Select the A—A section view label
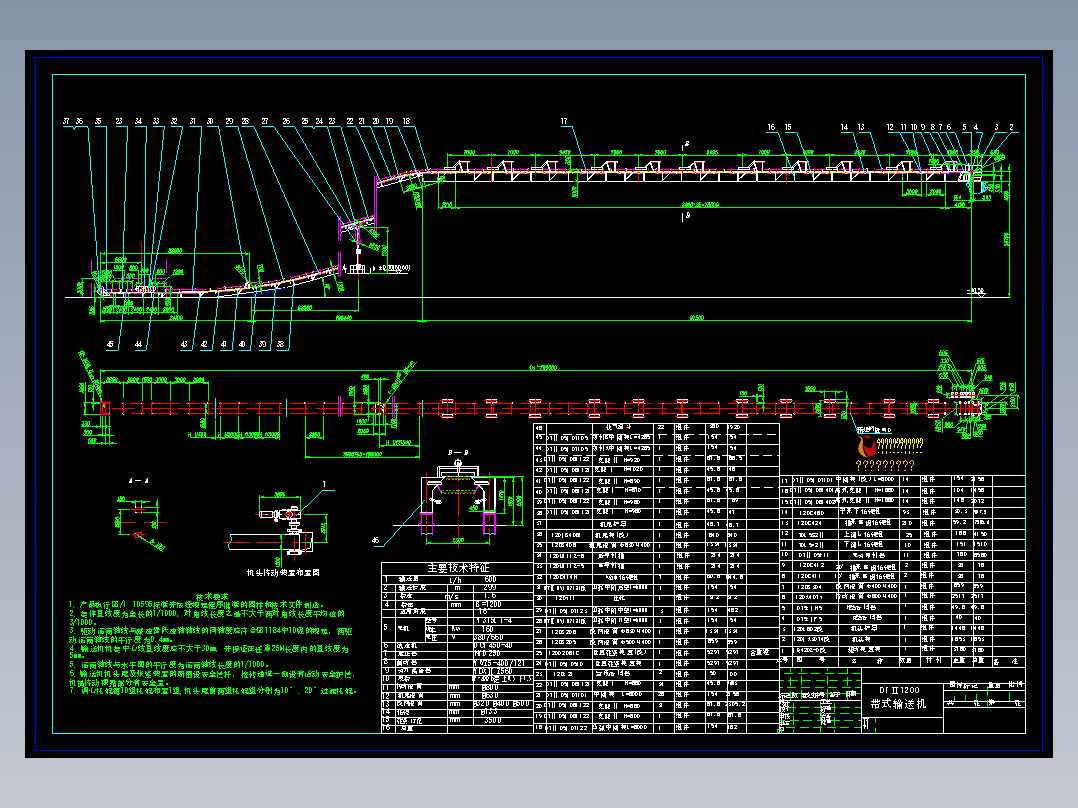The height and width of the screenshot is (808, 1078). click(138, 481)
